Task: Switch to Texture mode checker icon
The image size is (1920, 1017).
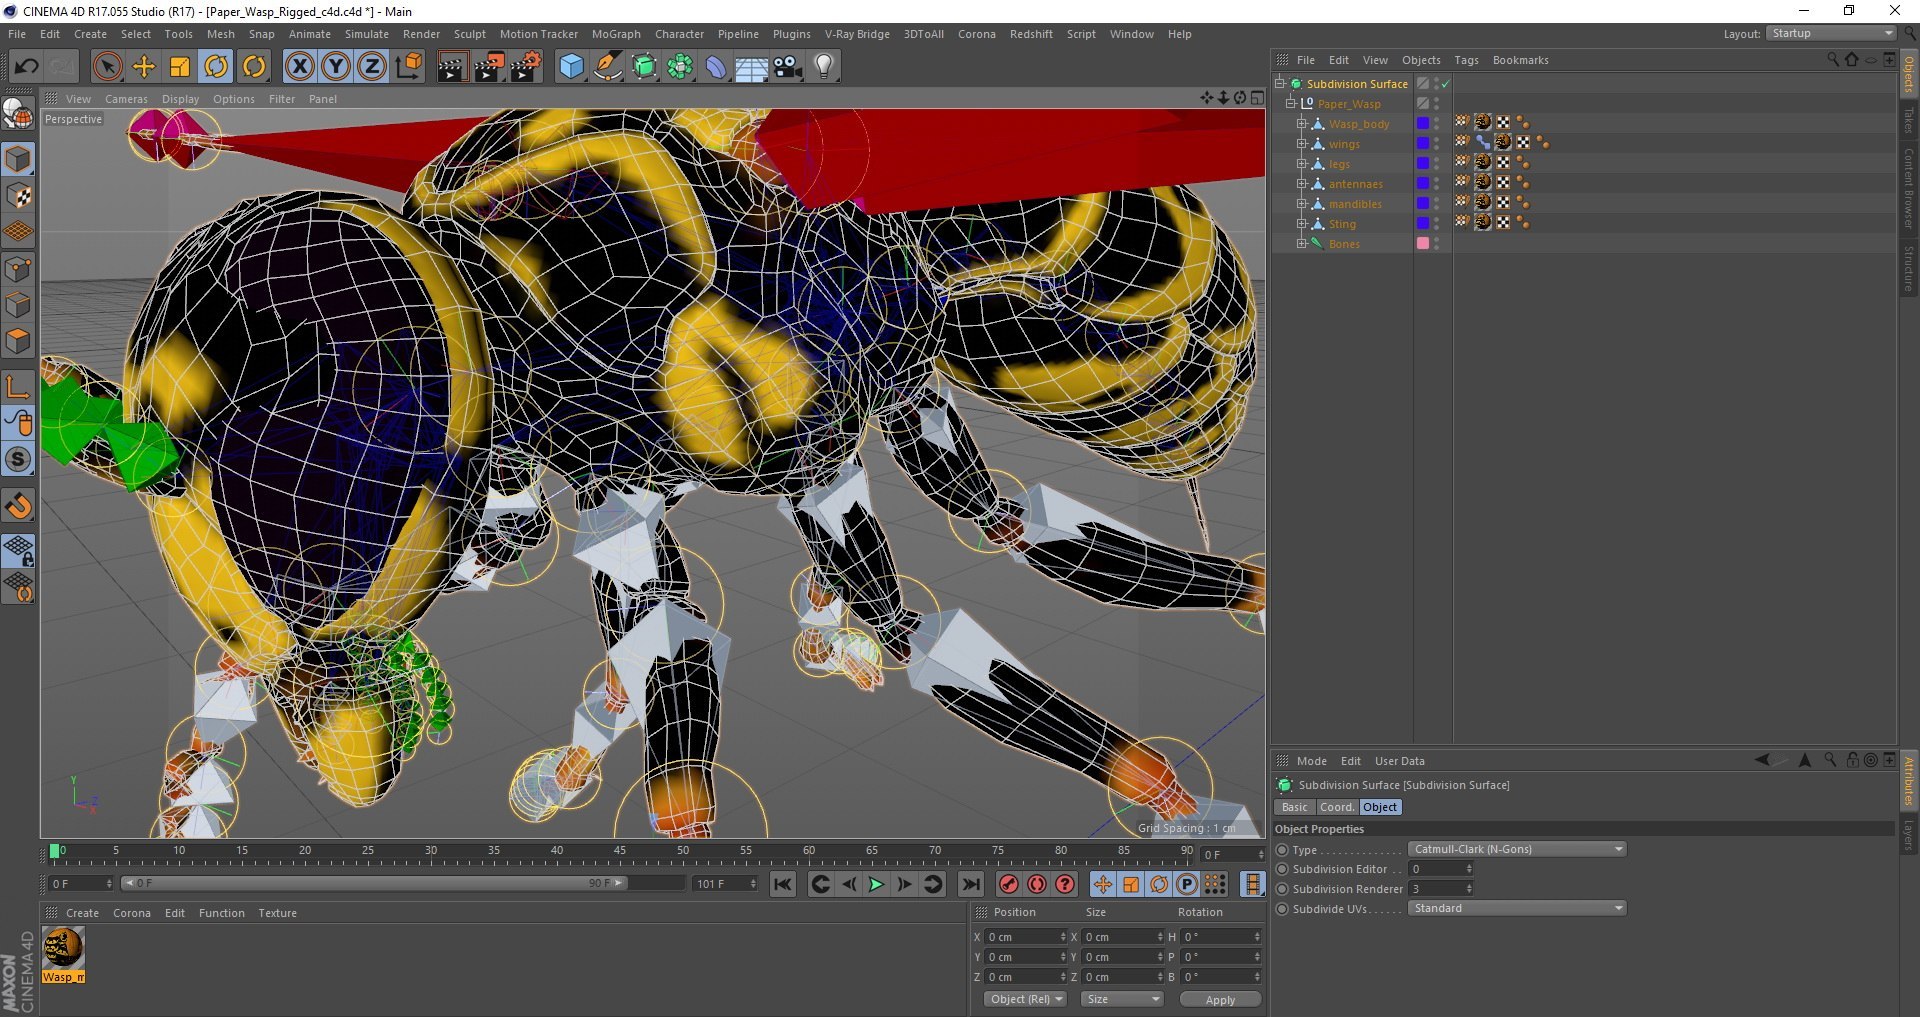Action: click(x=19, y=196)
